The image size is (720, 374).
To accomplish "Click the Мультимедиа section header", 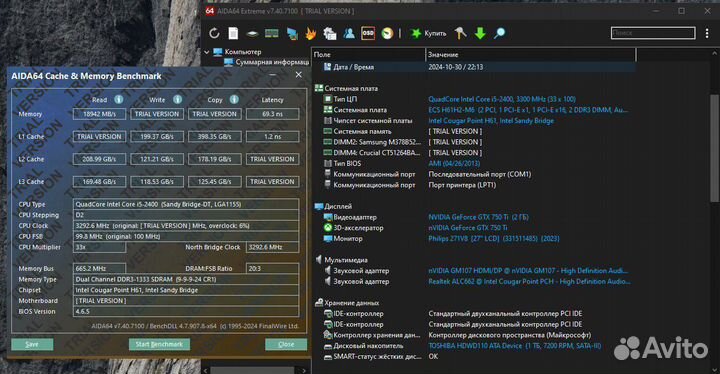I will coord(346,260).
